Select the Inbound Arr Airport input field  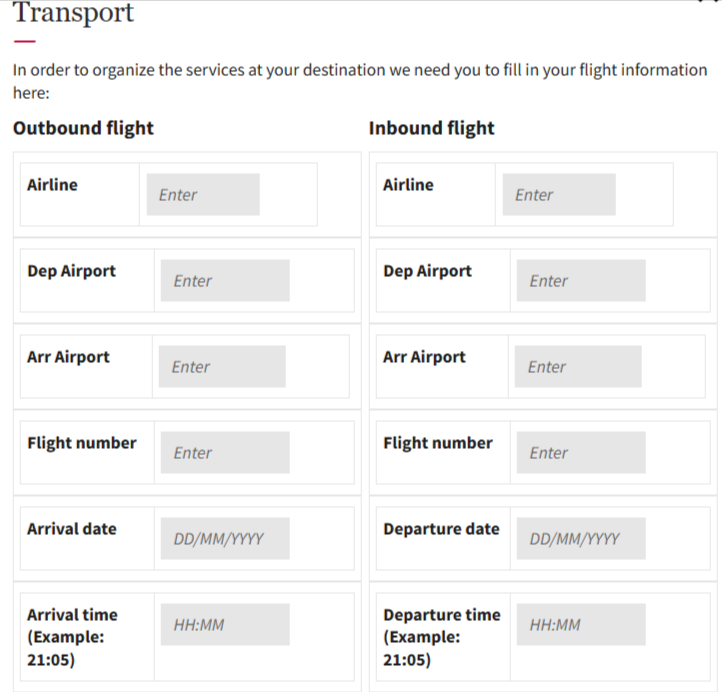click(x=577, y=367)
